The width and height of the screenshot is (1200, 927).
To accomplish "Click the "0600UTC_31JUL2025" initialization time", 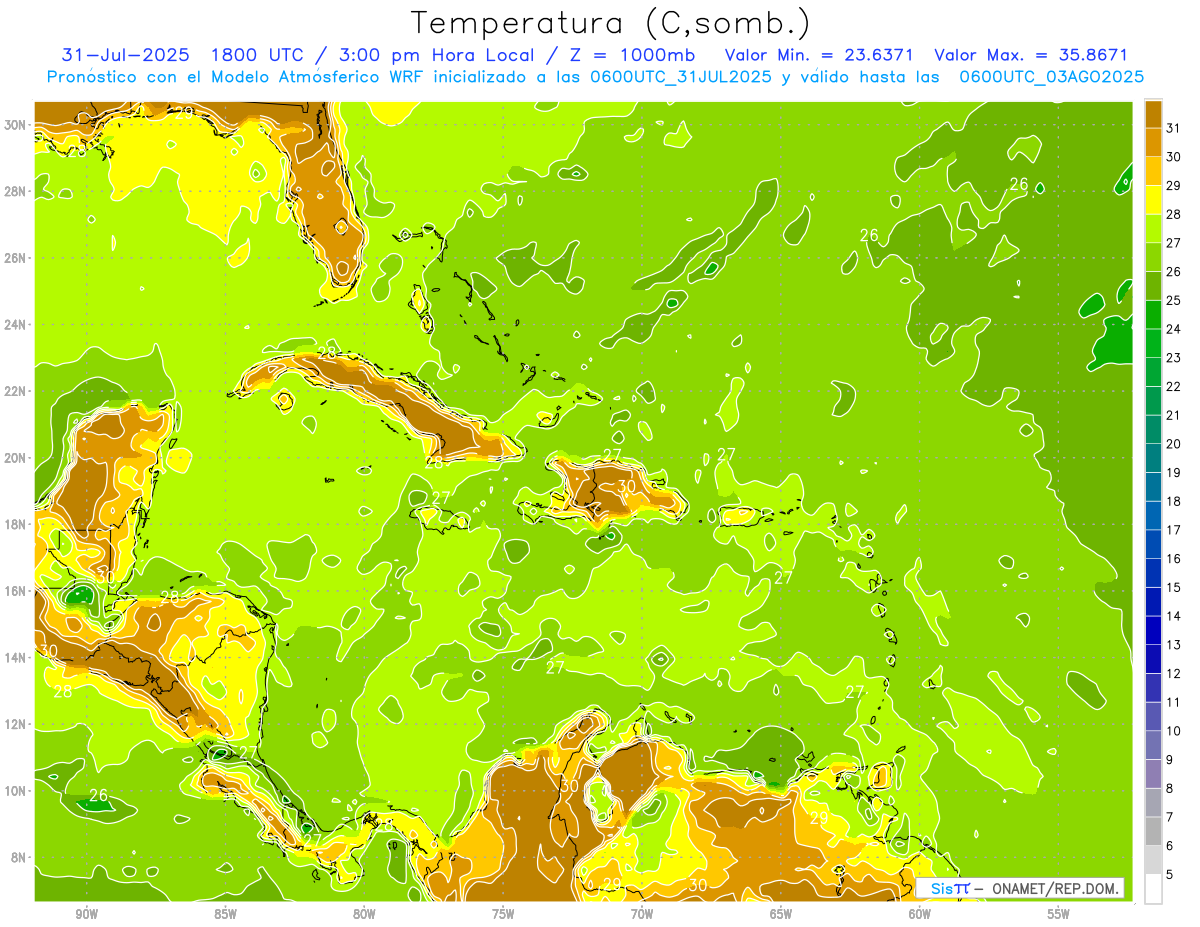I will click(680, 77).
